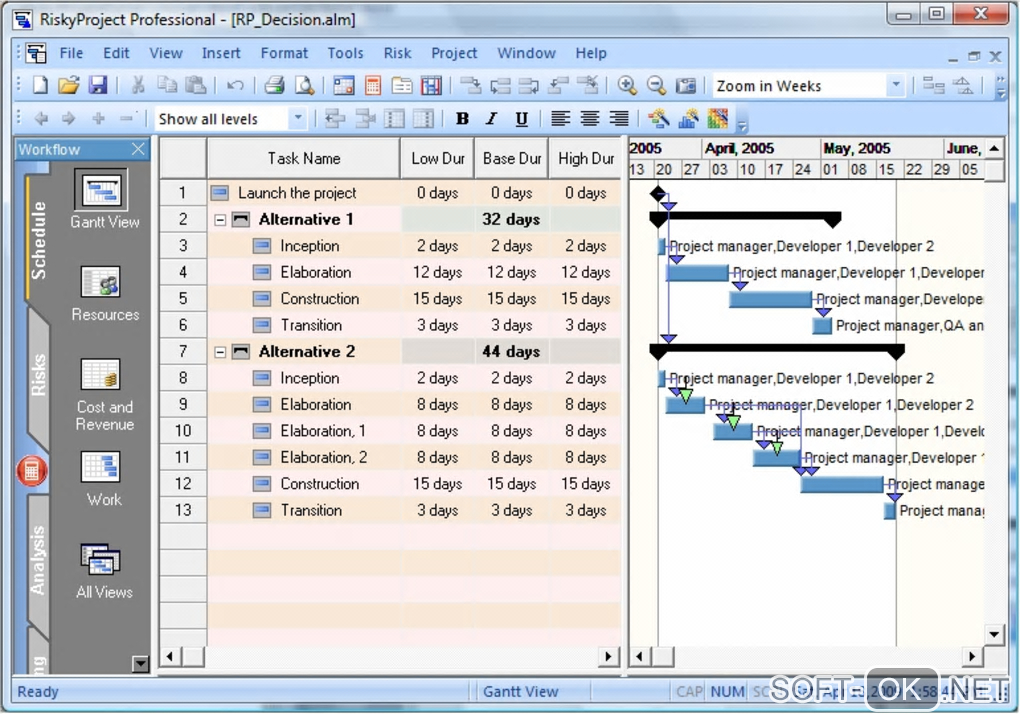
Task: Click the Print toolbar icon
Action: 274,86
